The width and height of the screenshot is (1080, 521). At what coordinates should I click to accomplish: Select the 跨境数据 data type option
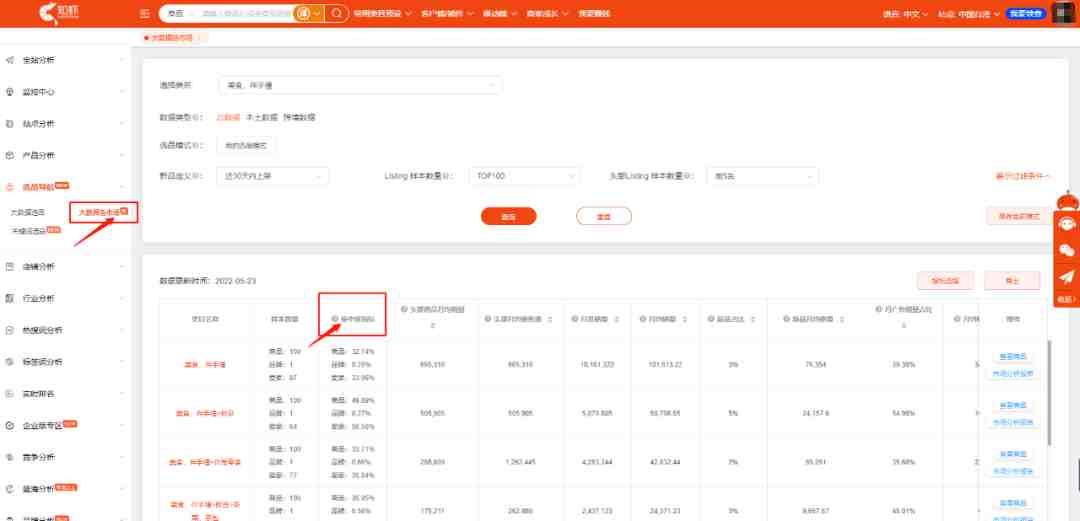tap(299, 117)
